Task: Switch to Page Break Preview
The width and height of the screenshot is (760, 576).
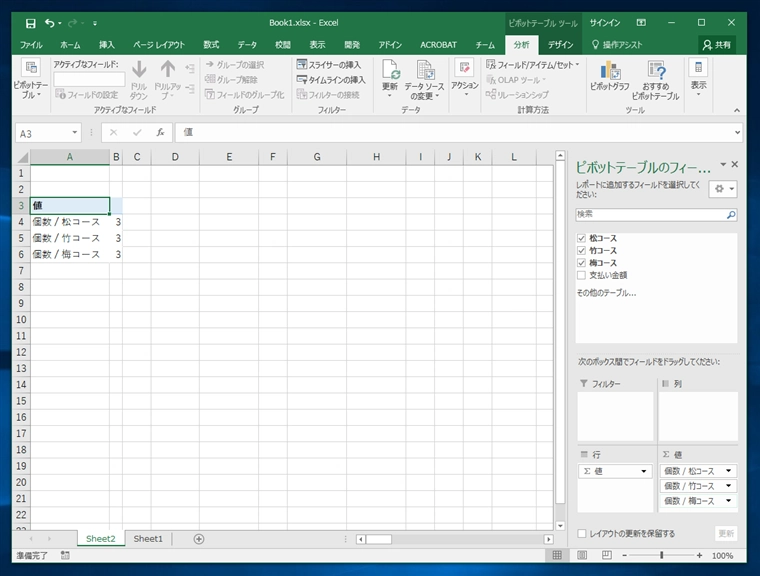Action: click(606, 556)
